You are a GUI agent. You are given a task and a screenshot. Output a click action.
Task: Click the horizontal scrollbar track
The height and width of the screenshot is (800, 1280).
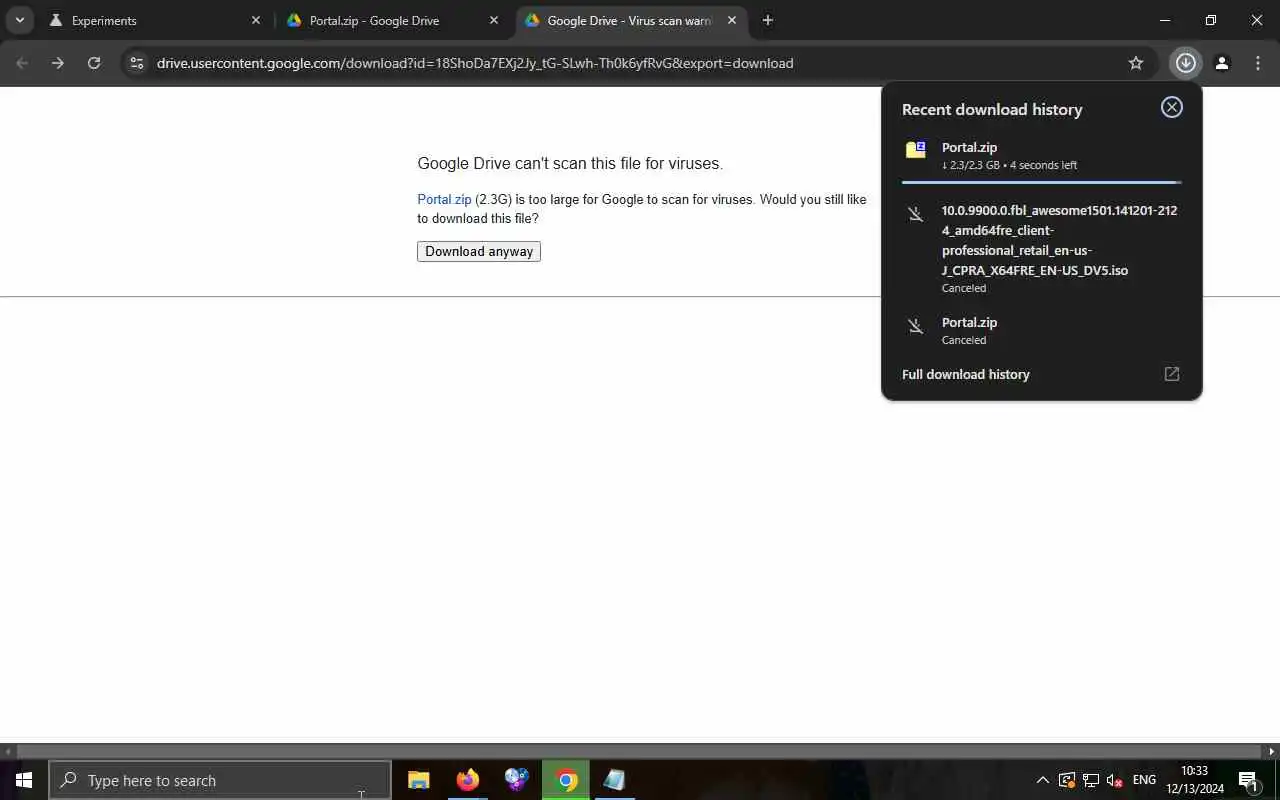[640, 751]
